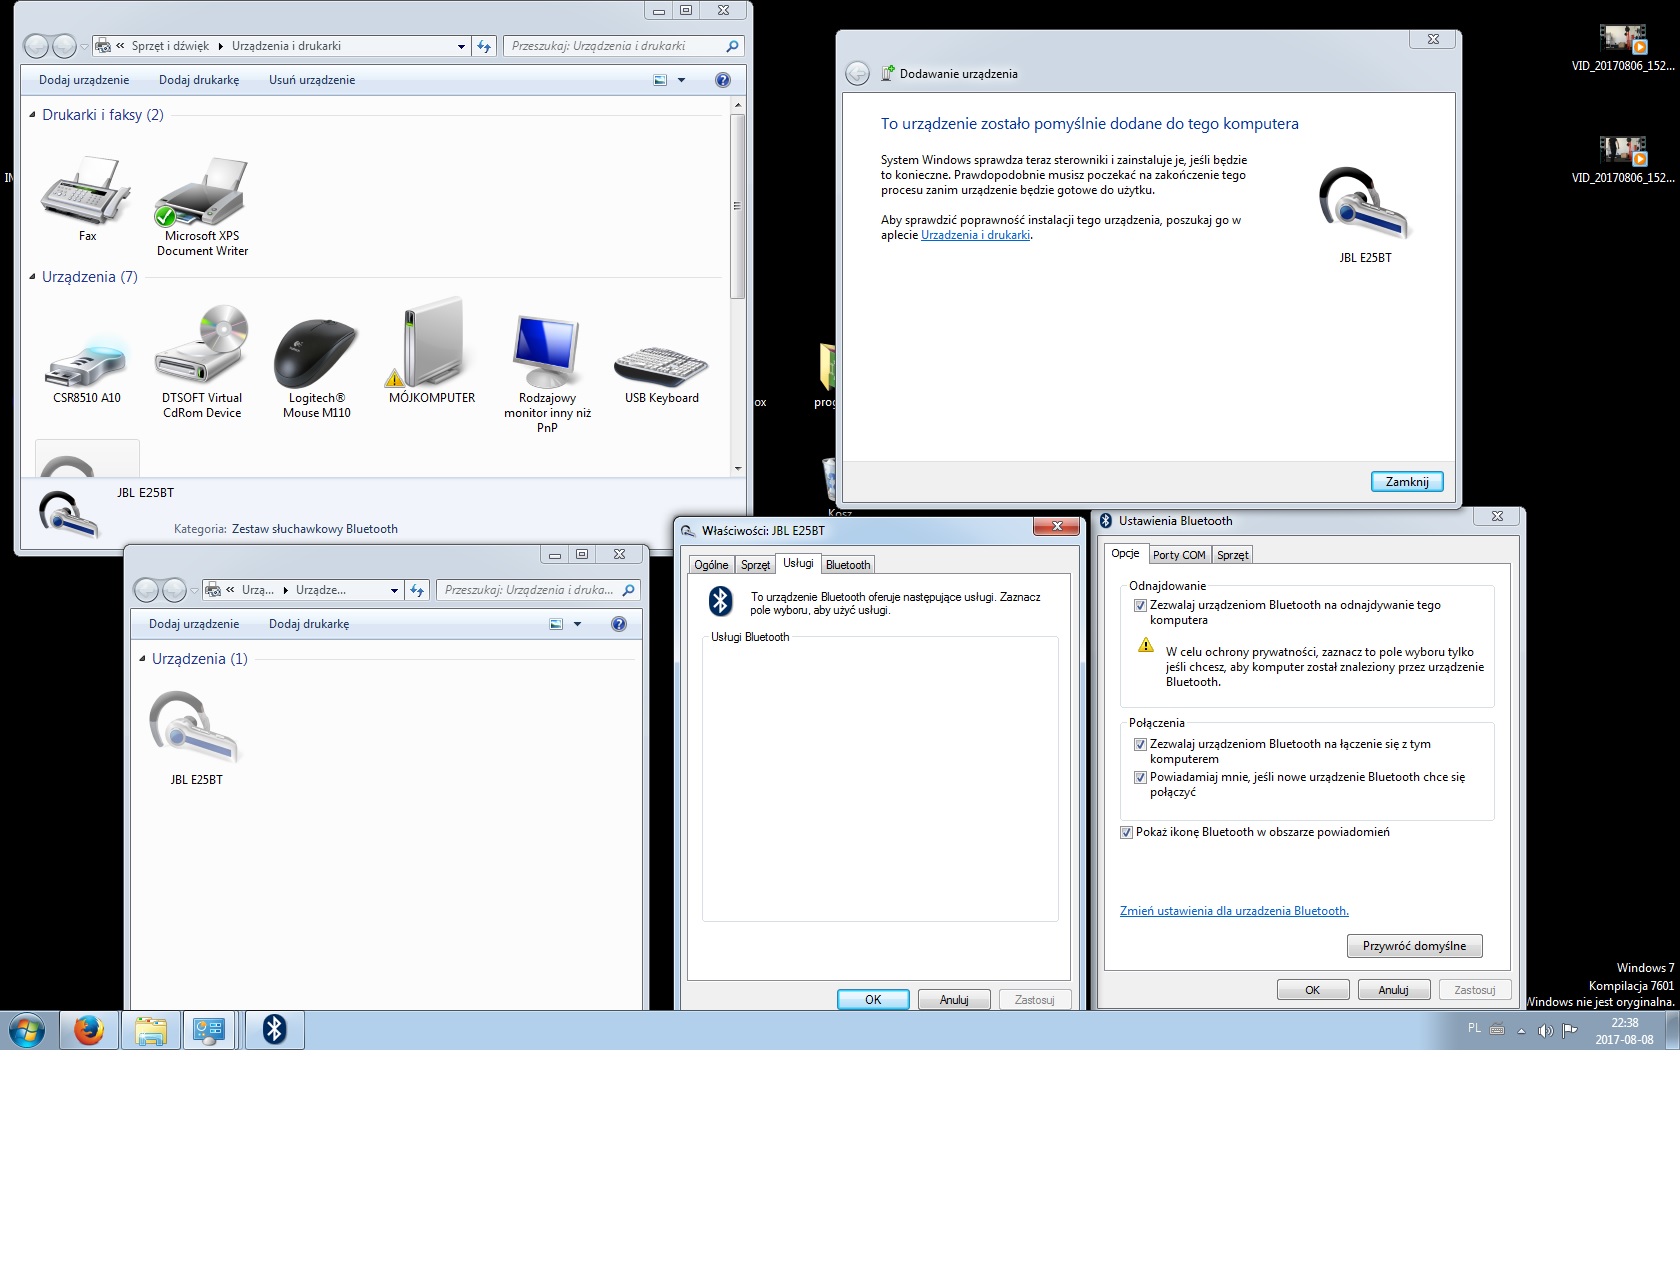Viewport: 1680px width, 1280px height.
Task: Collapse the Urządzenia (7) group
Action: click(32, 277)
